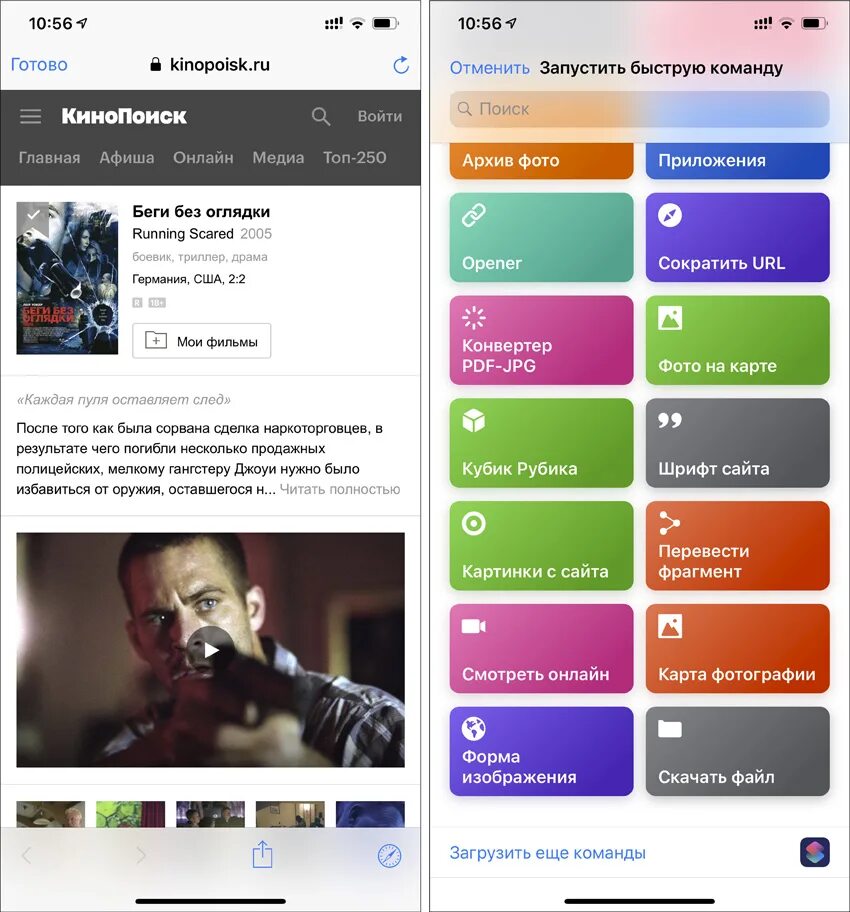850x912 pixels.
Task: Open the Беги без оглядки poster
Action: click(x=67, y=278)
